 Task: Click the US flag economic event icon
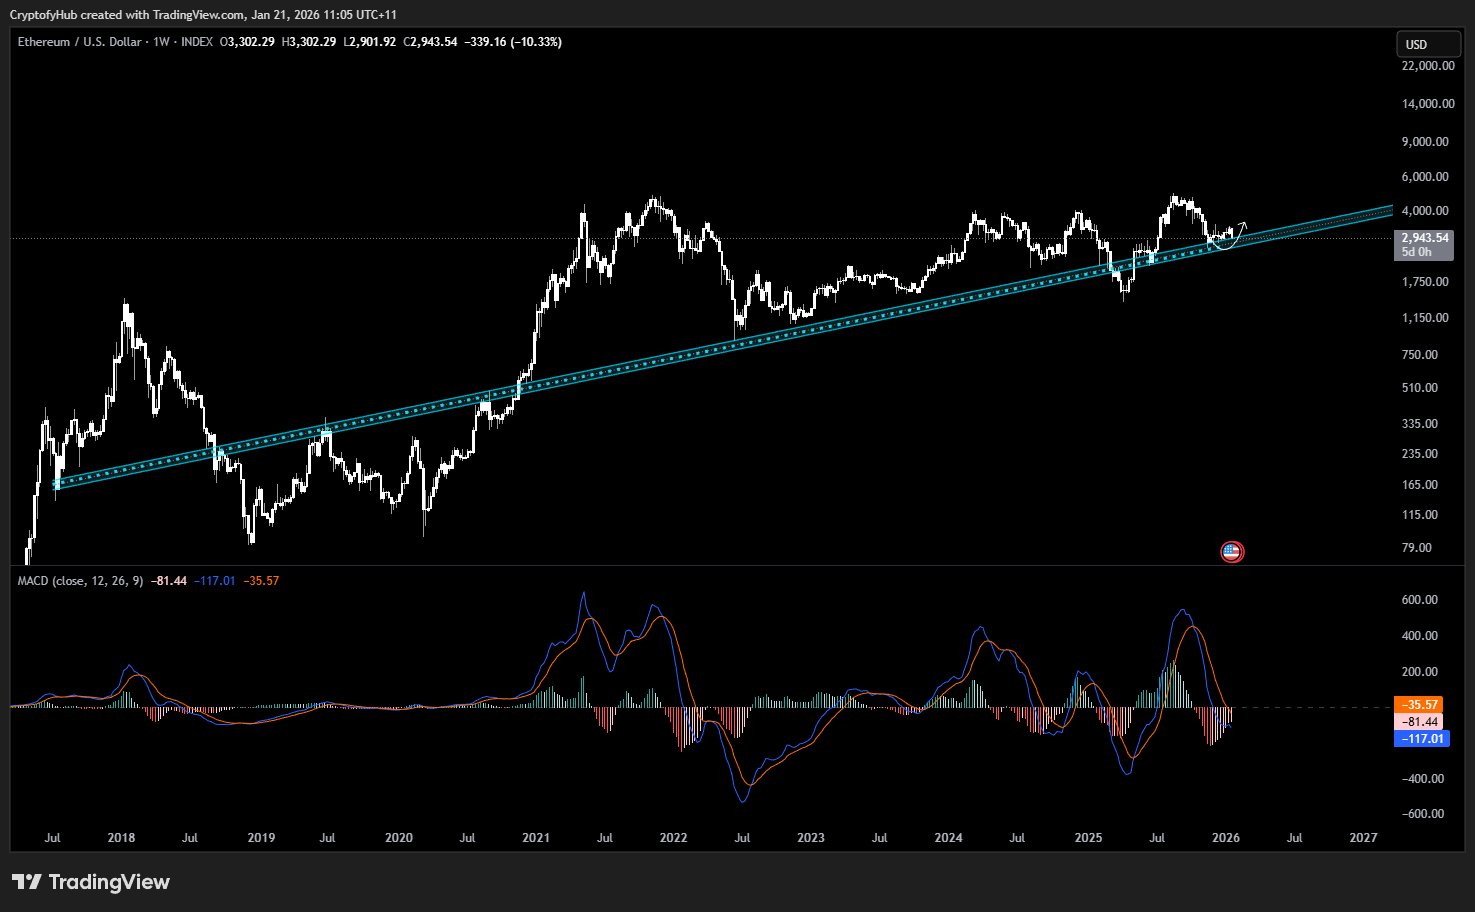[1232, 551]
